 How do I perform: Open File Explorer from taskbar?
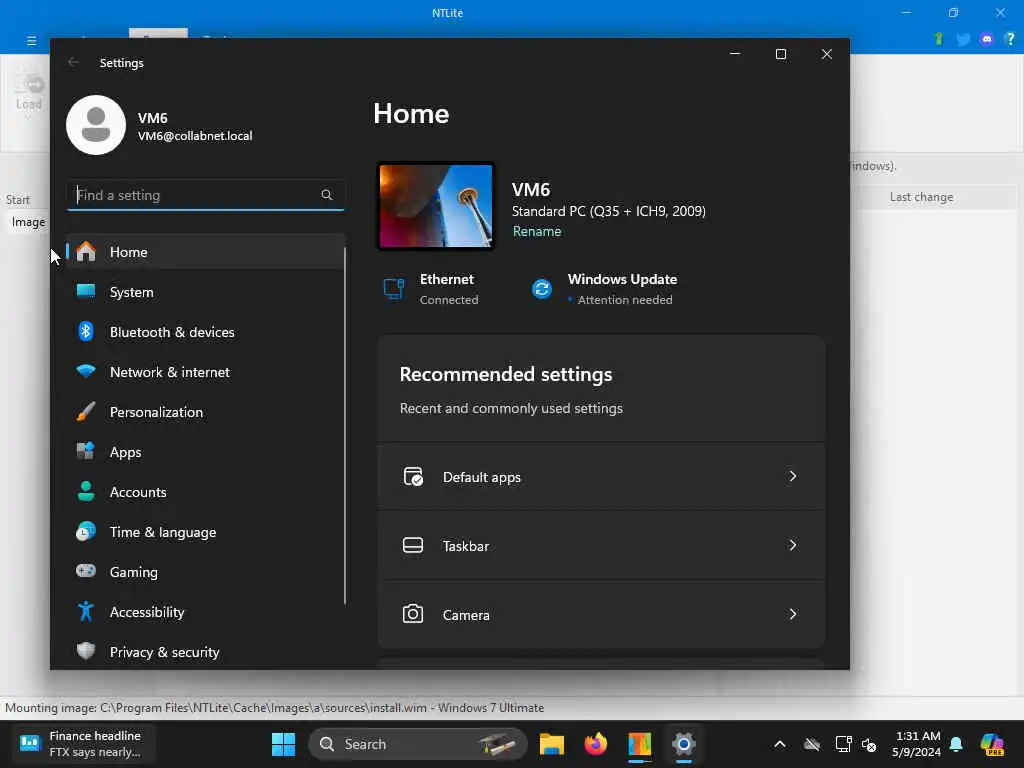click(x=552, y=744)
